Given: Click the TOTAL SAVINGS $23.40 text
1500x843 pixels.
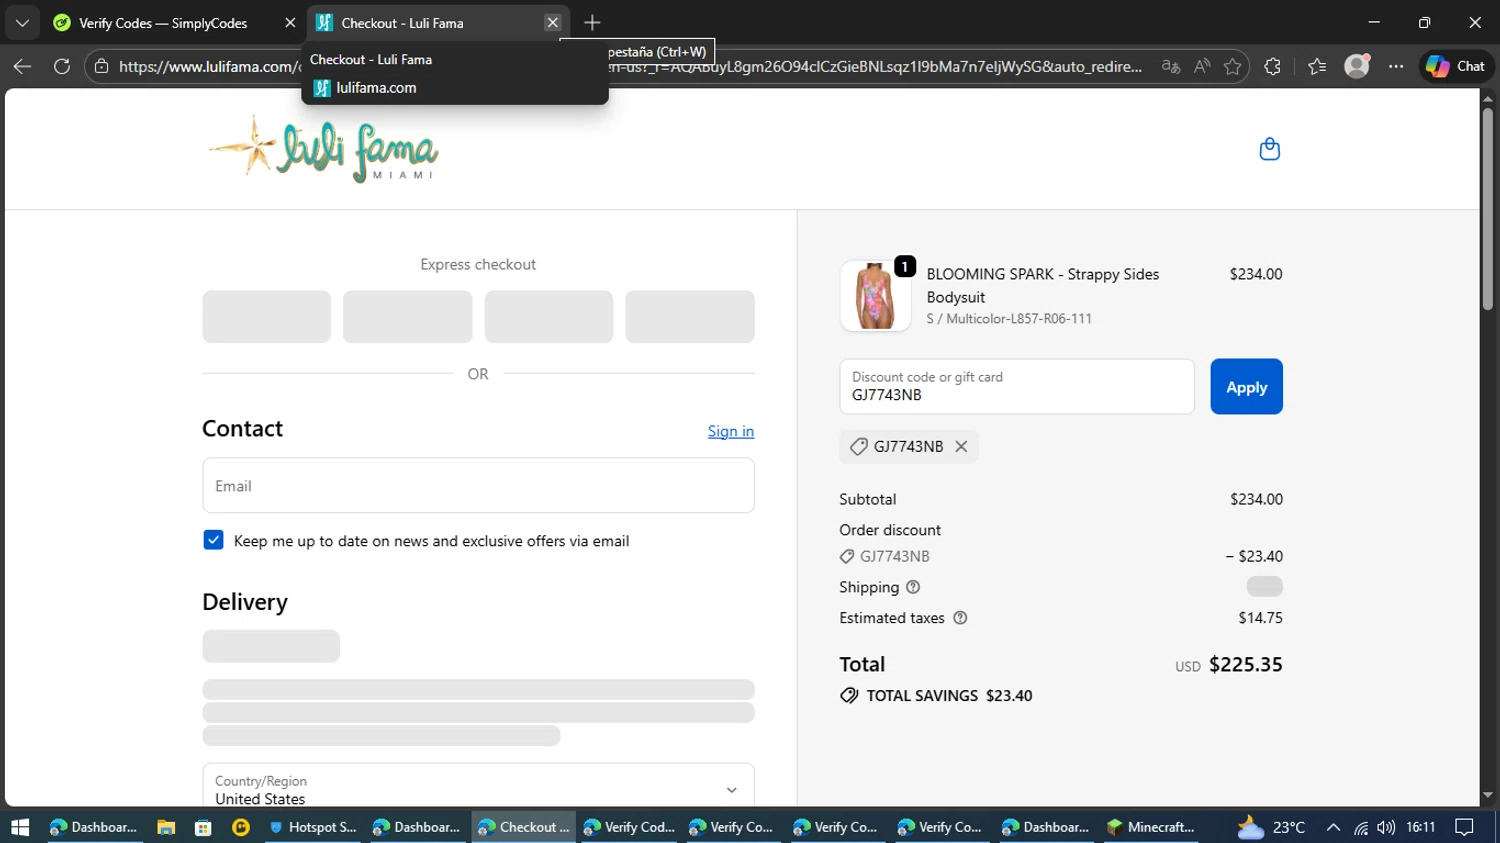Looking at the screenshot, I should pyautogui.click(x=949, y=696).
